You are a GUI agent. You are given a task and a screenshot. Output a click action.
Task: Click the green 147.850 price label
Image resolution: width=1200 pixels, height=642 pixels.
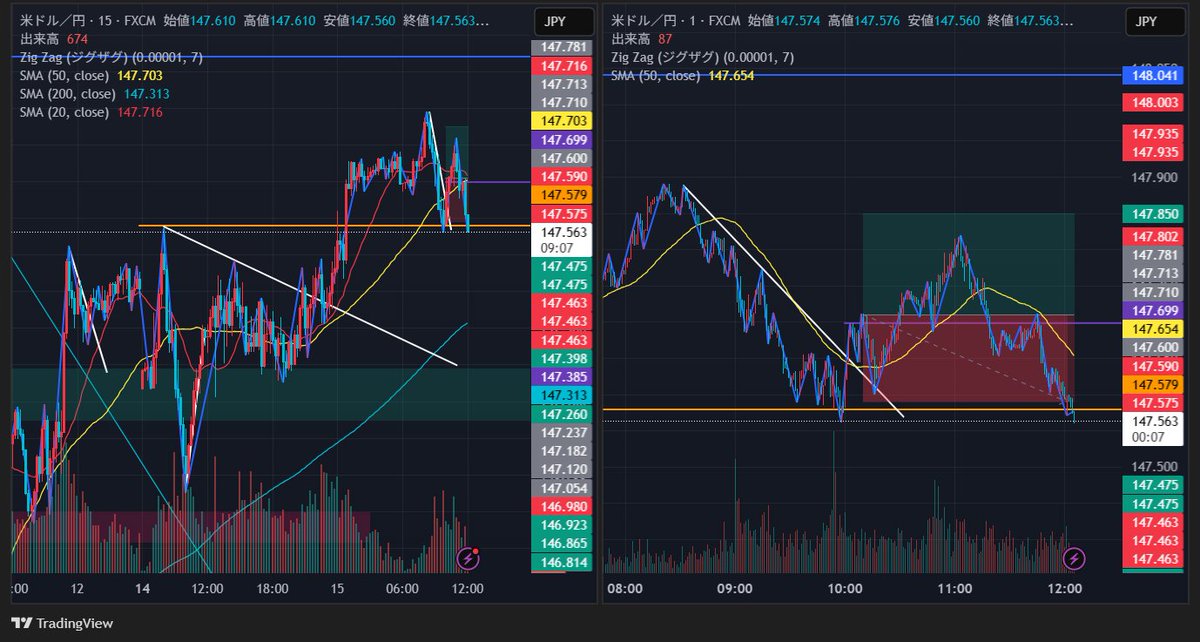(x=1155, y=213)
